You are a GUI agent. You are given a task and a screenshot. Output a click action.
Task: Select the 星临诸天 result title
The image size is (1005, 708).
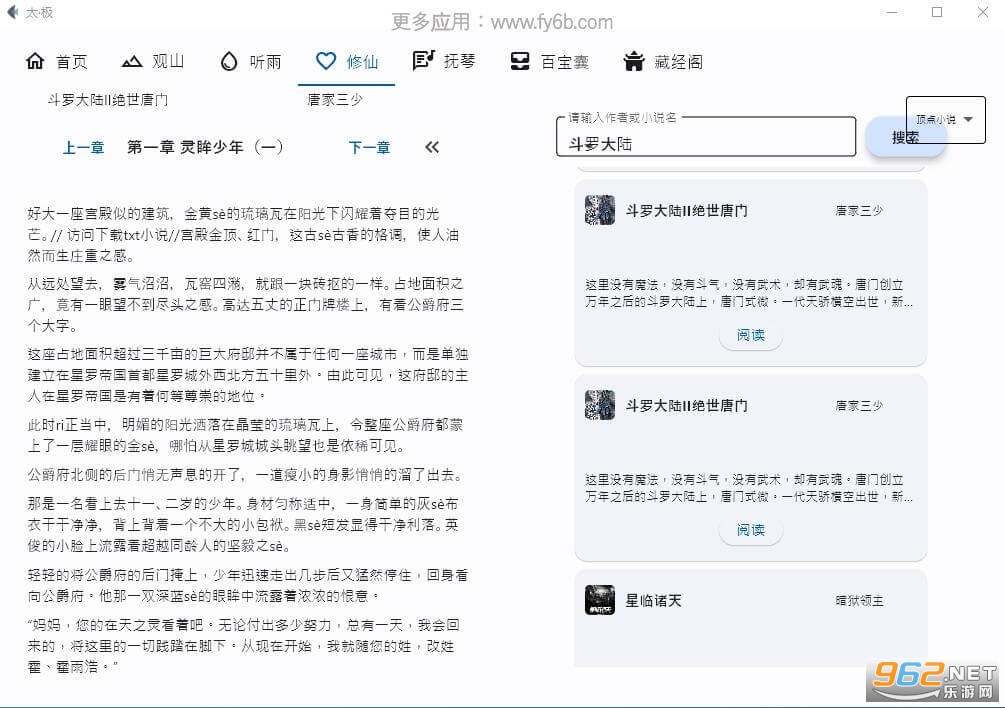tap(653, 600)
